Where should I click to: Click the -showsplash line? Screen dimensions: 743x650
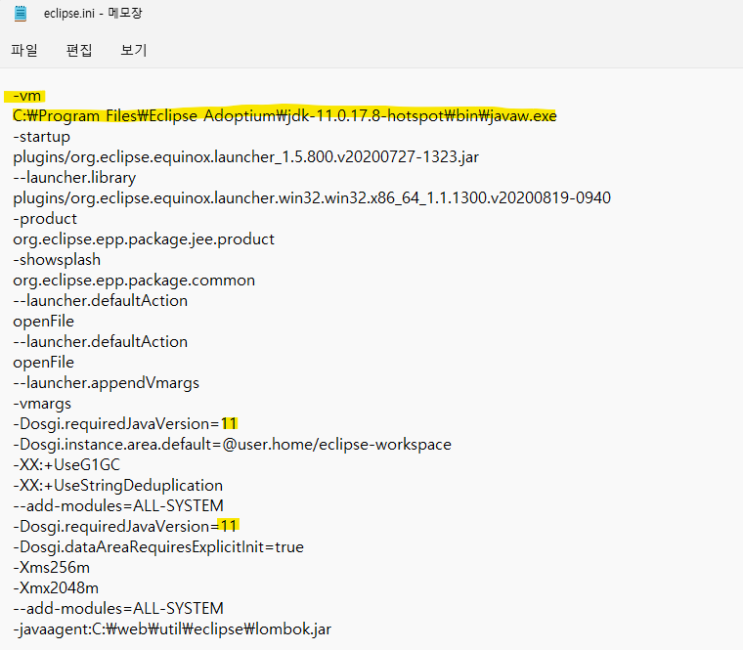pos(57,260)
